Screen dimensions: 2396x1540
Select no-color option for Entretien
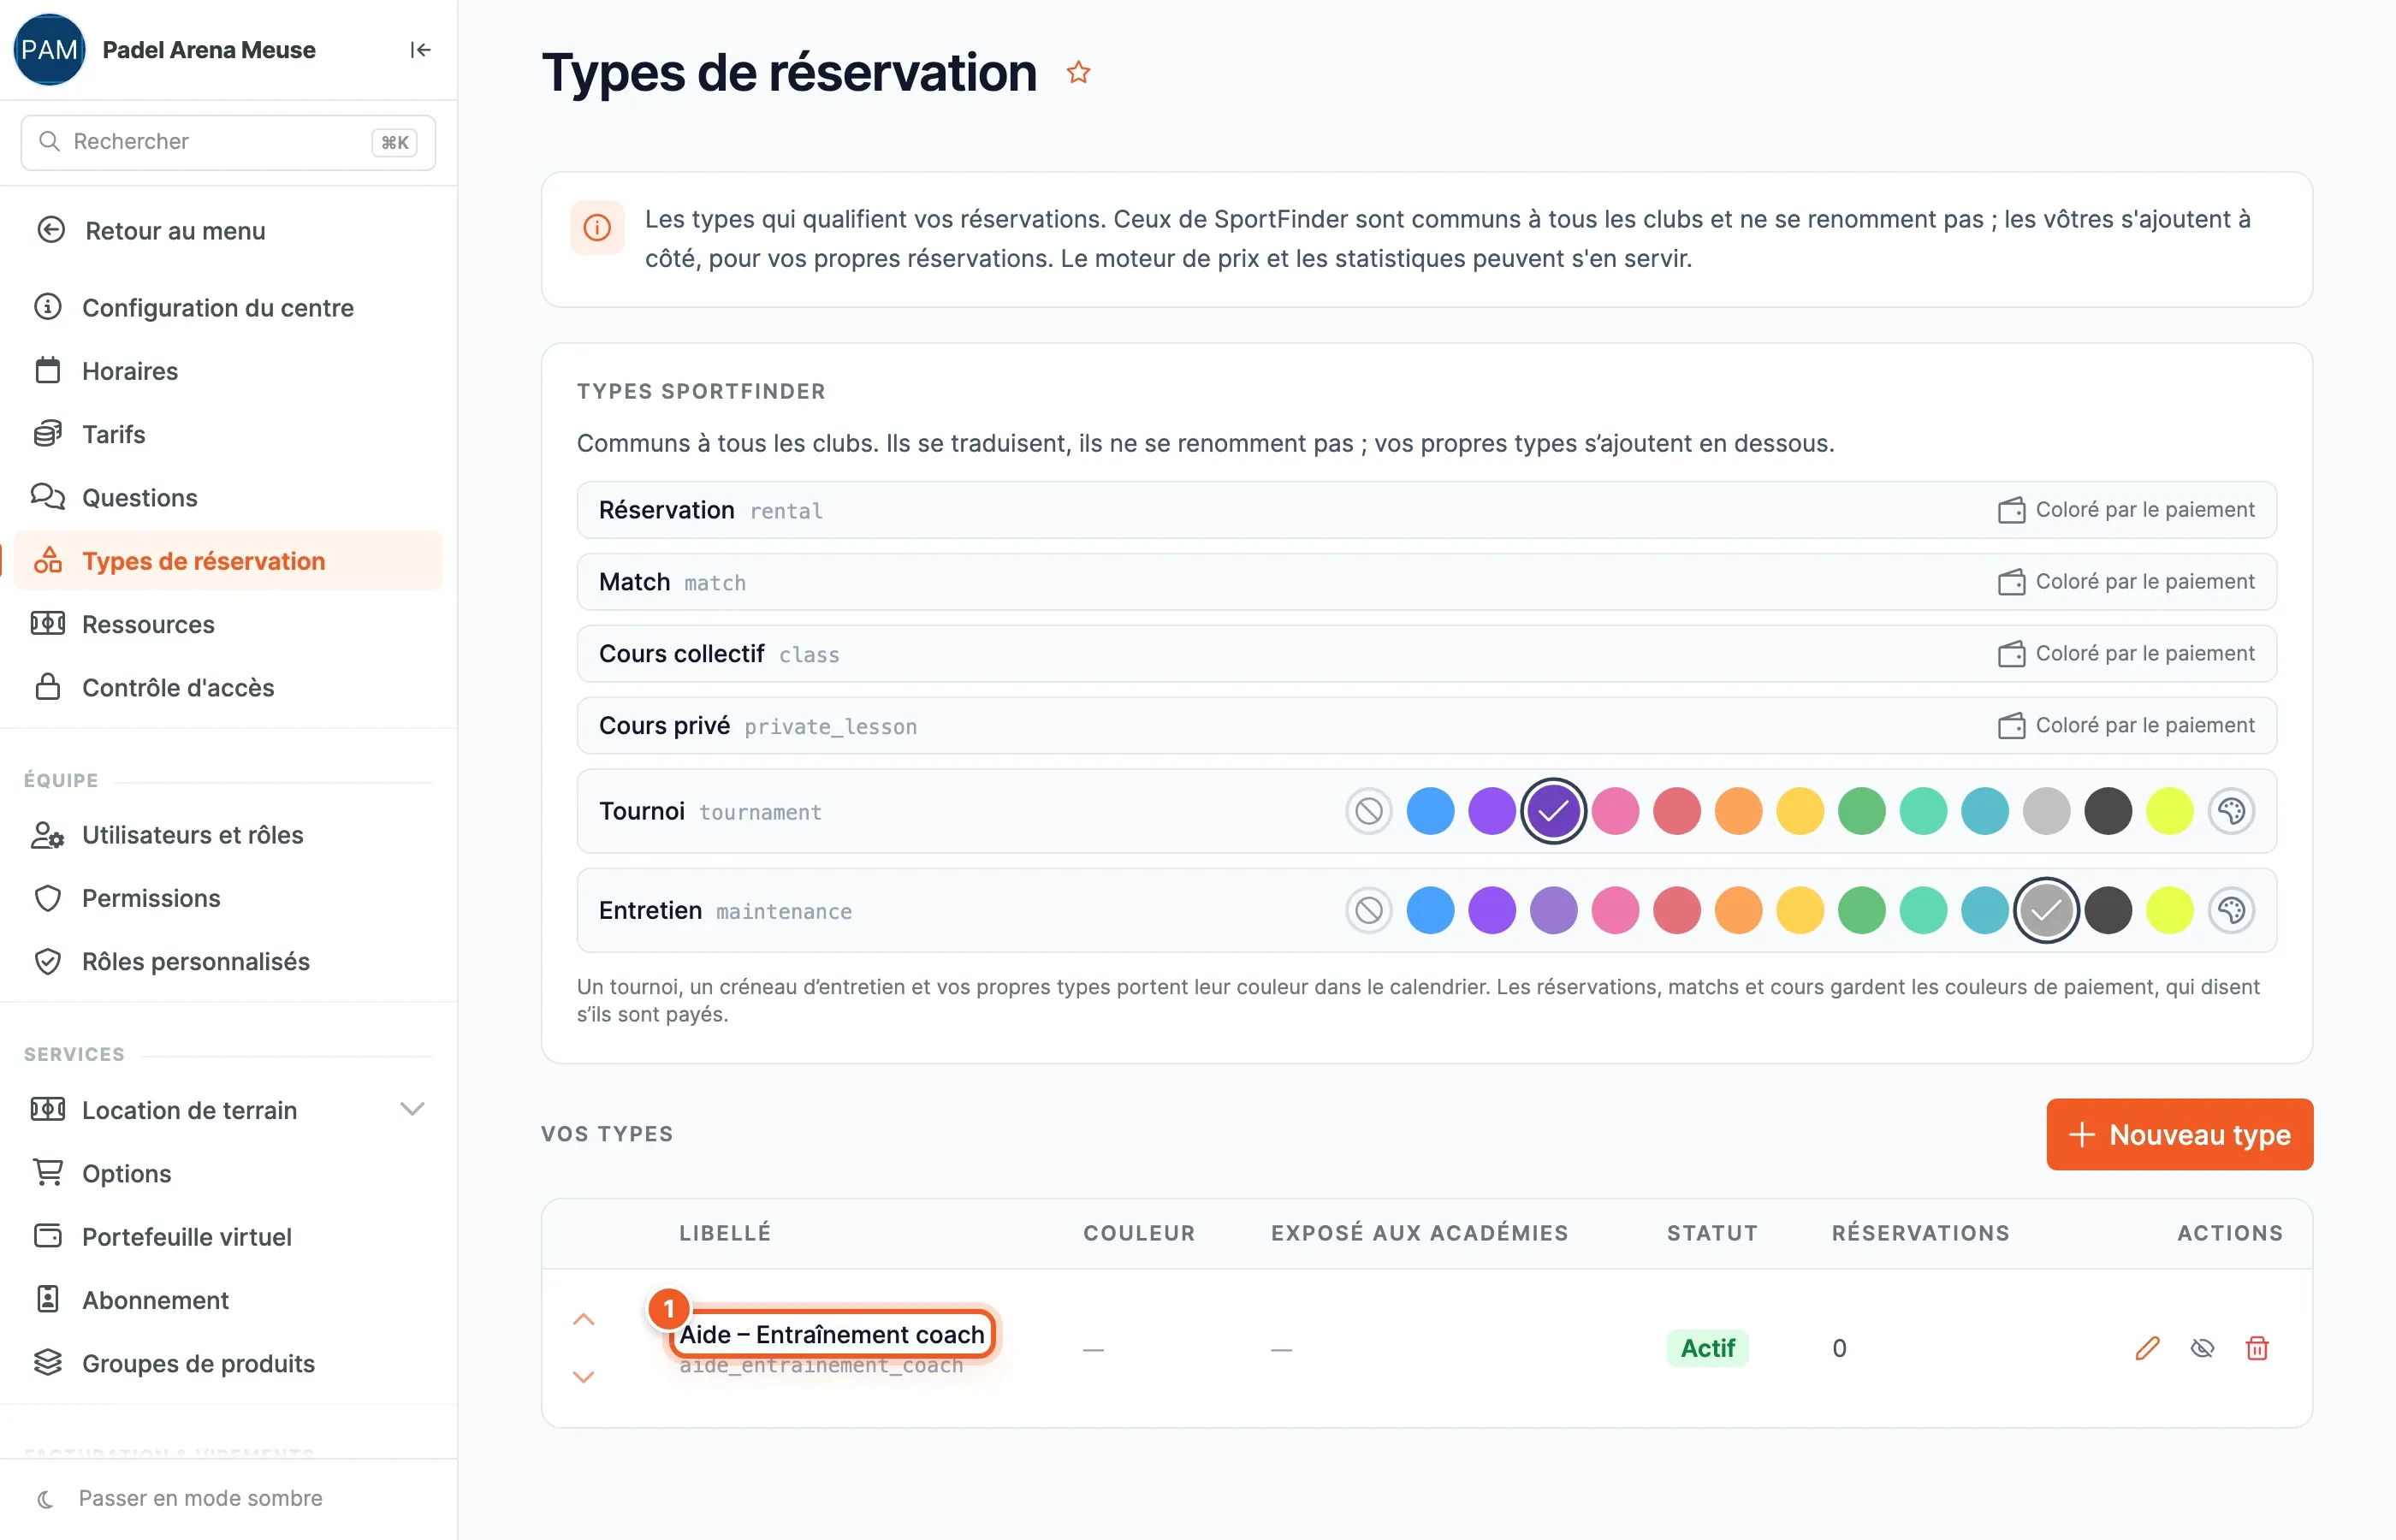pyautogui.click(x=1369, y=910)
